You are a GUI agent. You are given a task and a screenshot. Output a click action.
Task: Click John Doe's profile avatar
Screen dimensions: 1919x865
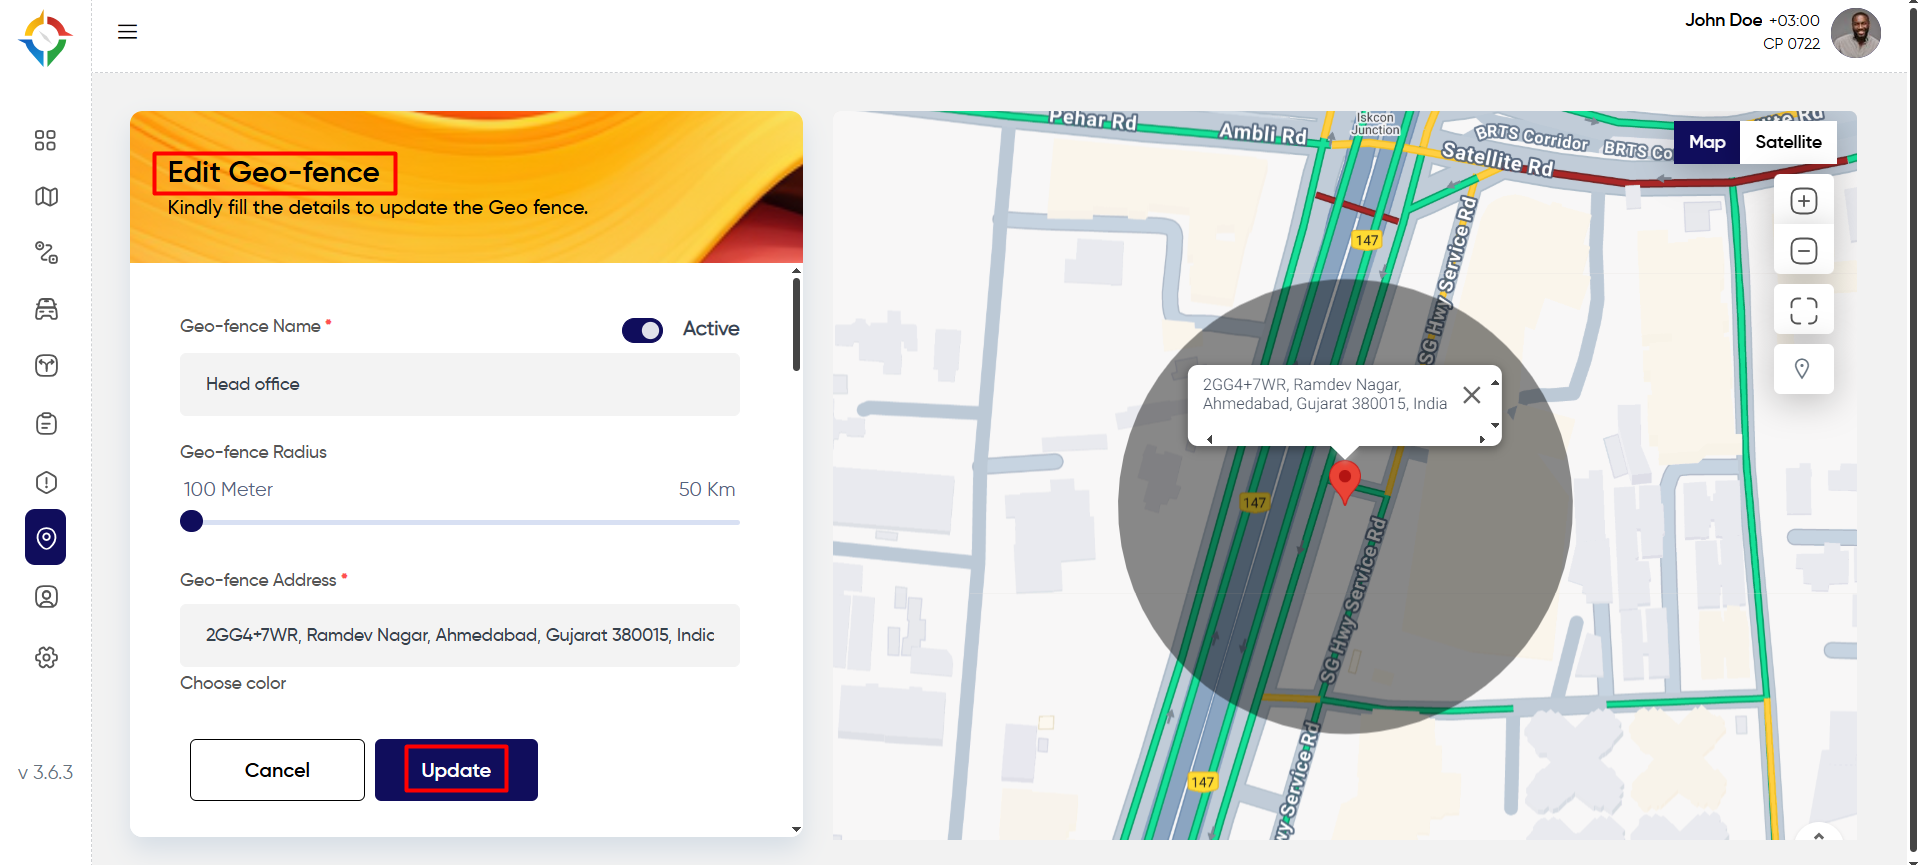click(x=1856, y=33)
